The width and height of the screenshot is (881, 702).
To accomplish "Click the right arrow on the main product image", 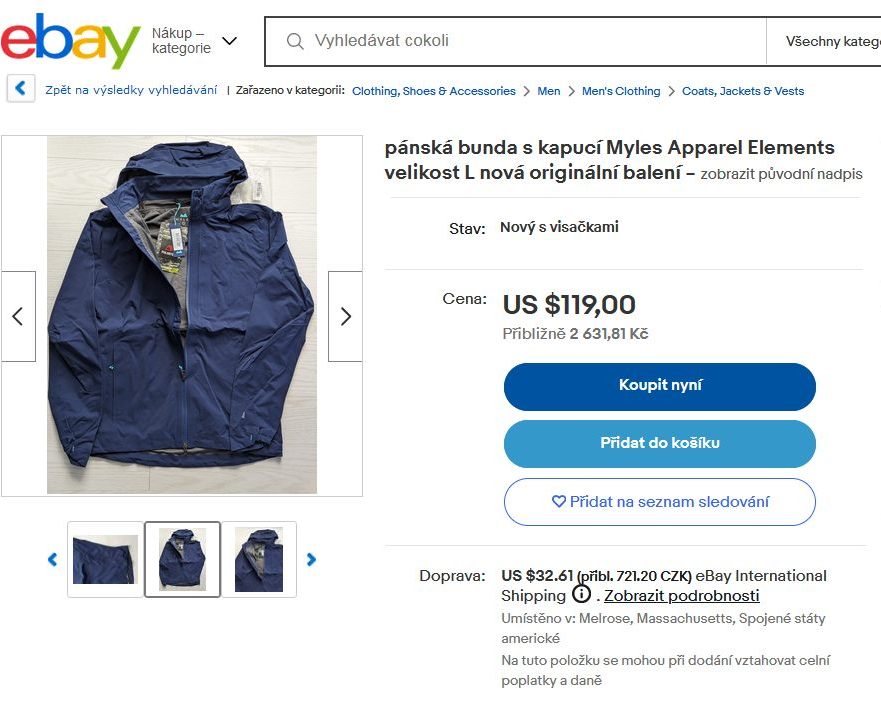I will pyautogui.click(x=345, y=316).
